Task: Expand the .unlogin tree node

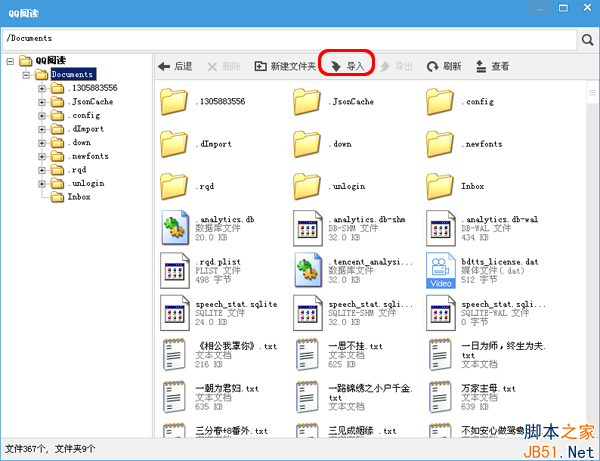Action: 42,184
